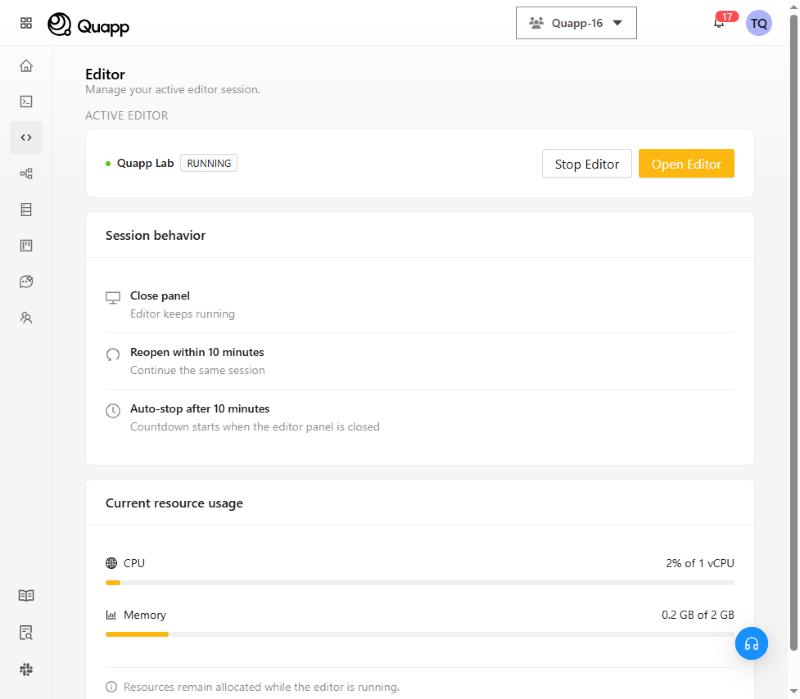Click the Session behavior heading
800x699 pixels.
coord(155,235)
